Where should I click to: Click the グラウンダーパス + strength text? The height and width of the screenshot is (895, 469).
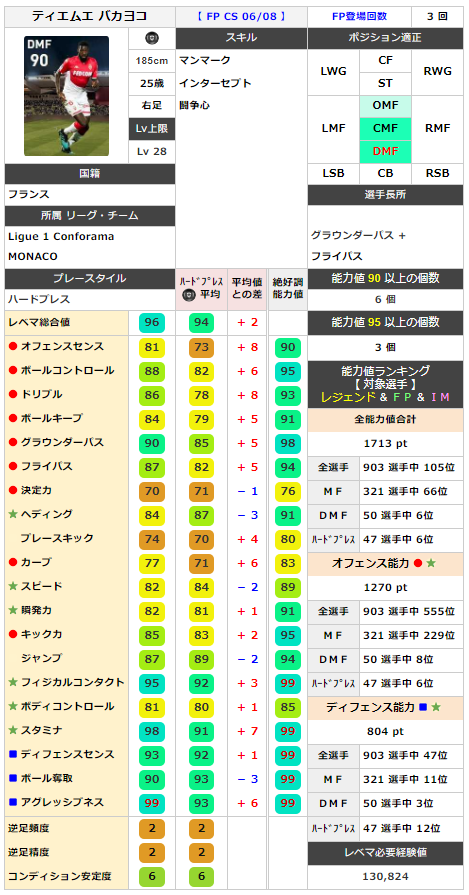(358, 235)
